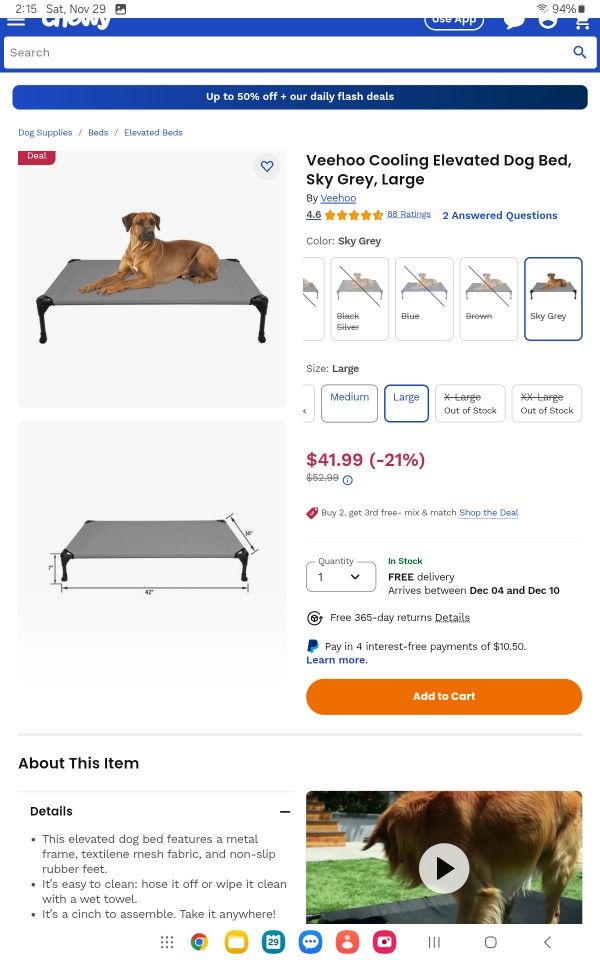This screenshot has width=600, height=960.
Task: Choose the Blue color swatch
Action: (423, 298)
